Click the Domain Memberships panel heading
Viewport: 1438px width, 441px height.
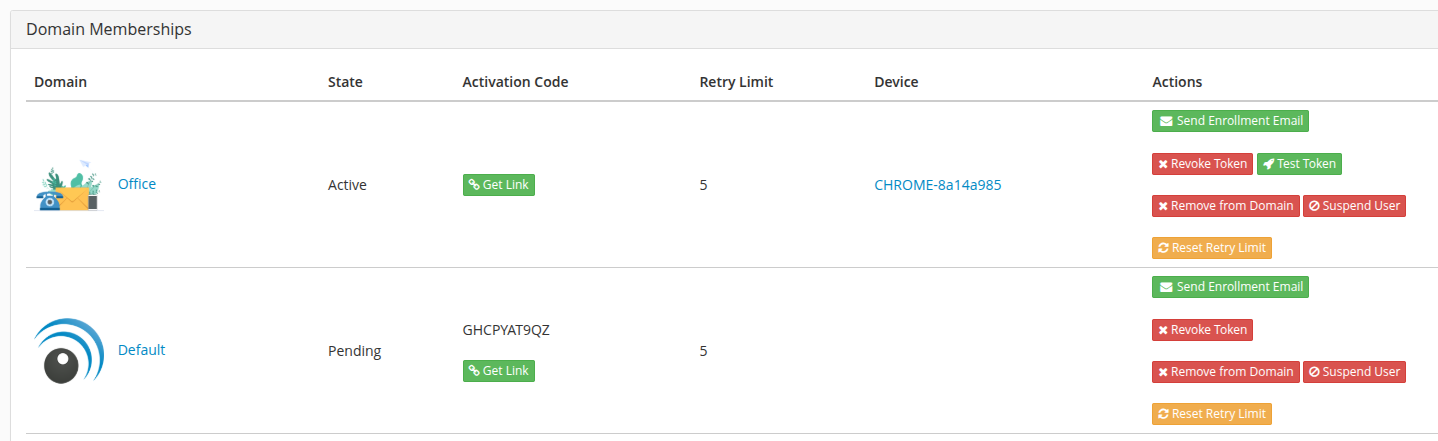(109, 30)
